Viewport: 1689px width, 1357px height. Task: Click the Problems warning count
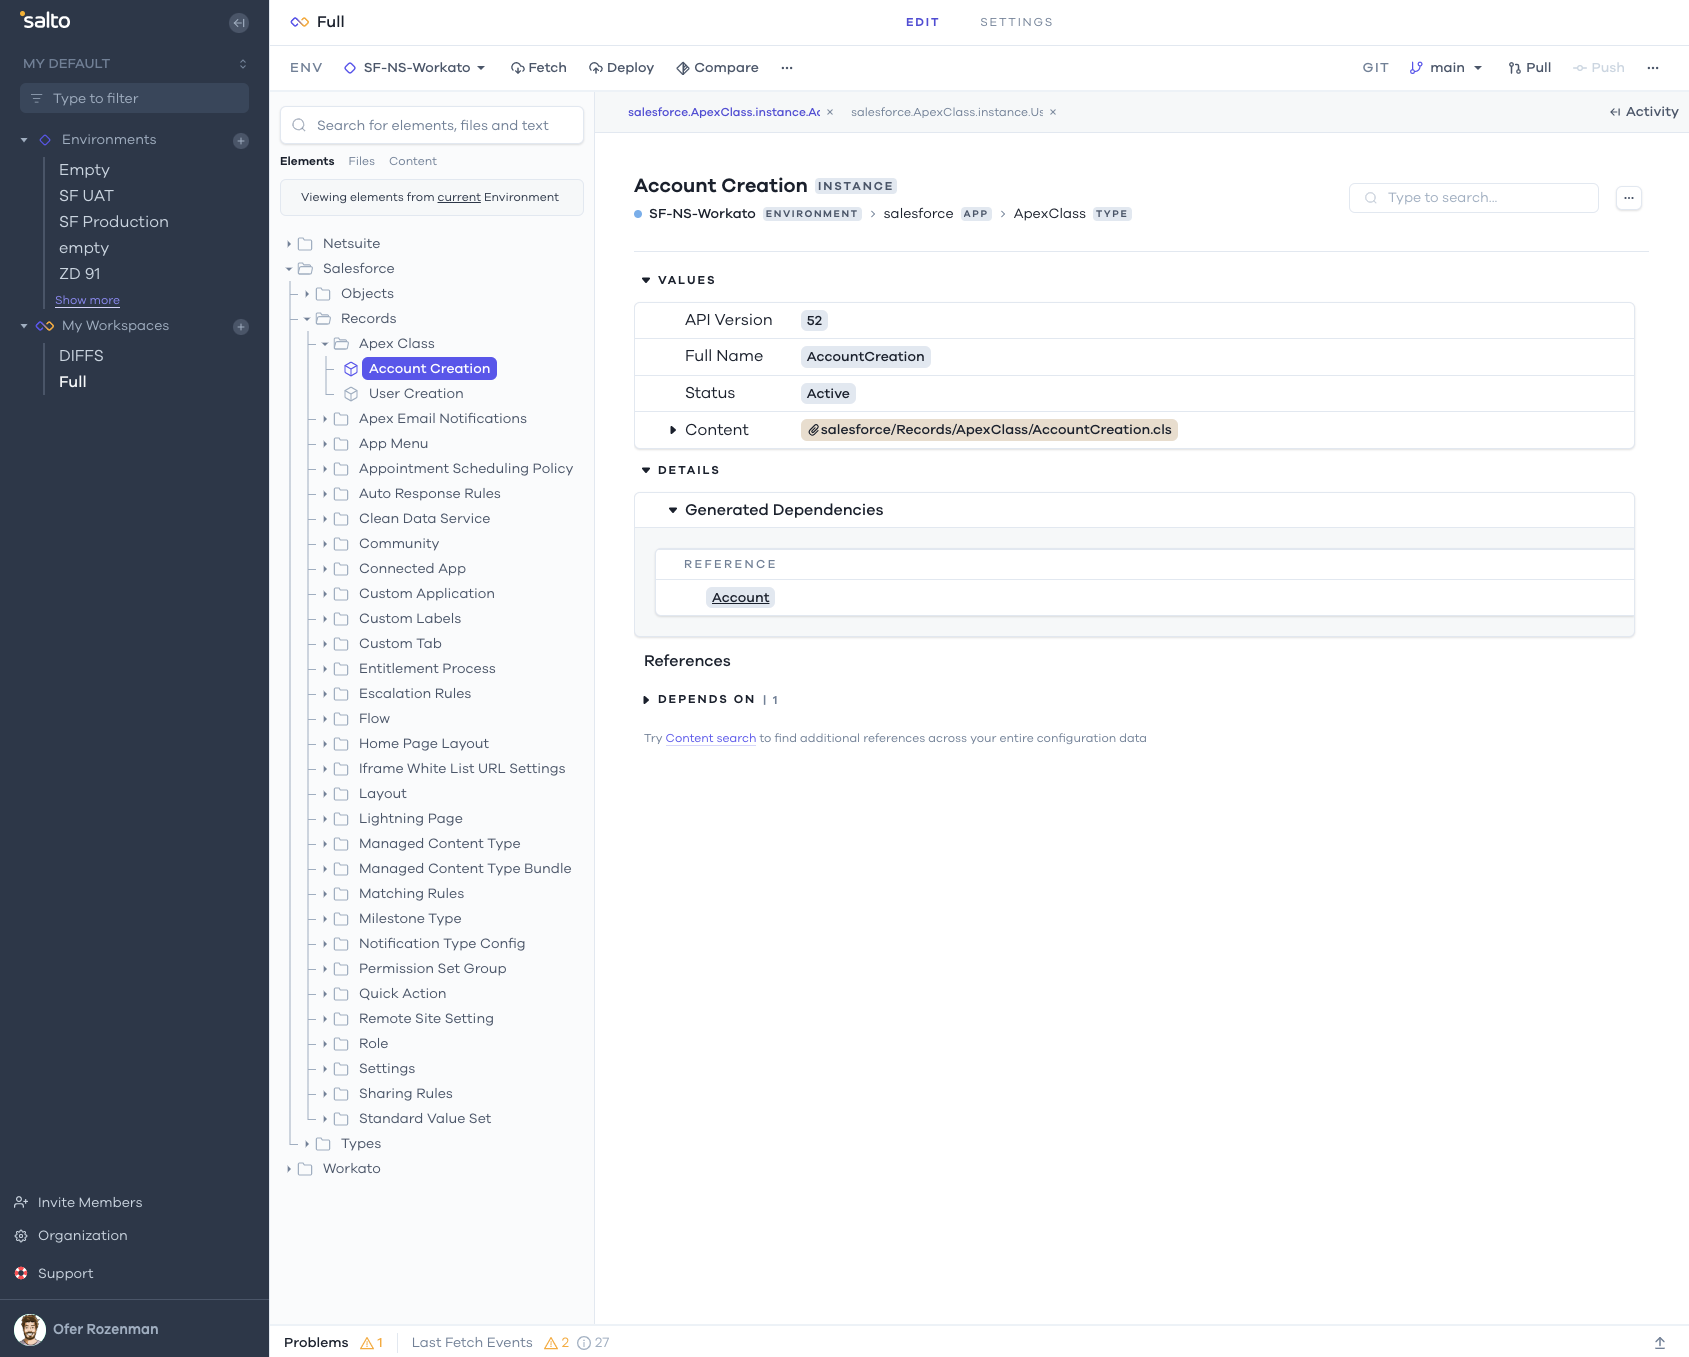(x=372, y=1343)
